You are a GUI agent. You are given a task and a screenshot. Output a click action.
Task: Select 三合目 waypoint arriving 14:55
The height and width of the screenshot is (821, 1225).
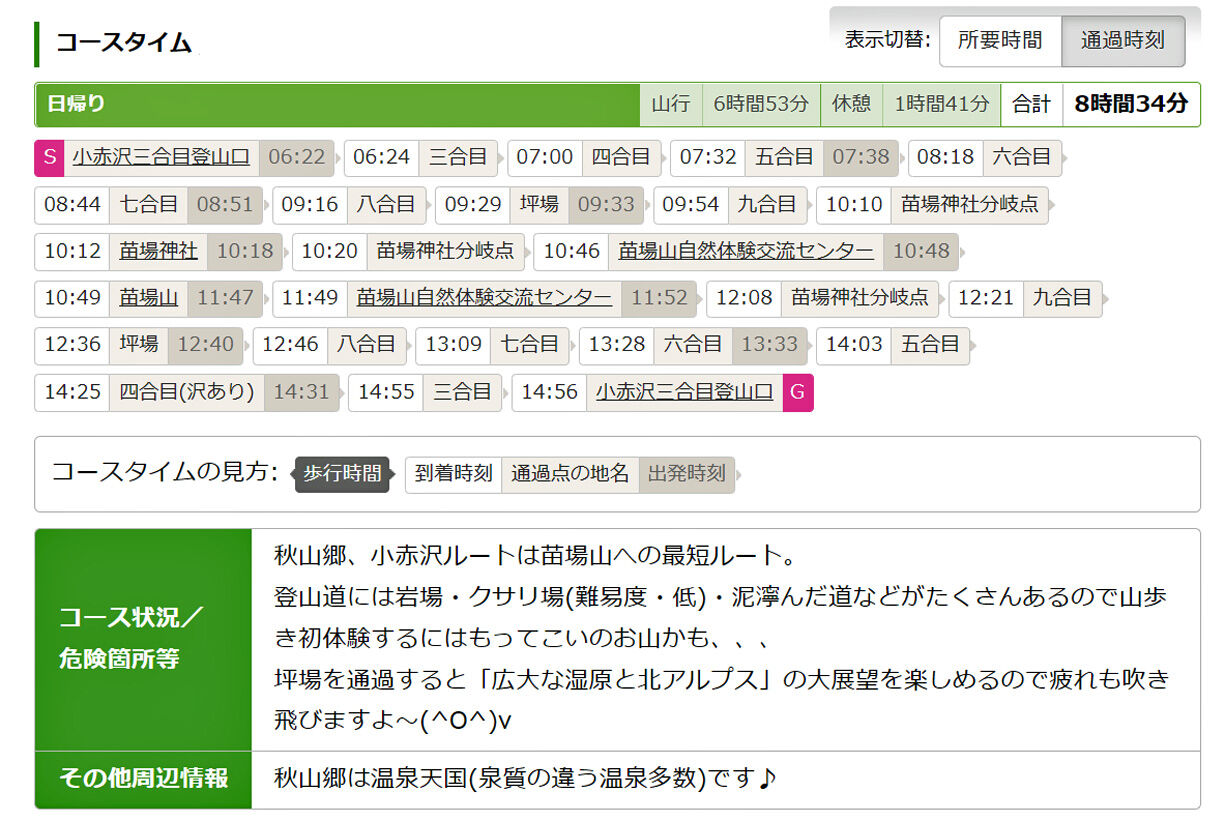[x=462, y=392]
